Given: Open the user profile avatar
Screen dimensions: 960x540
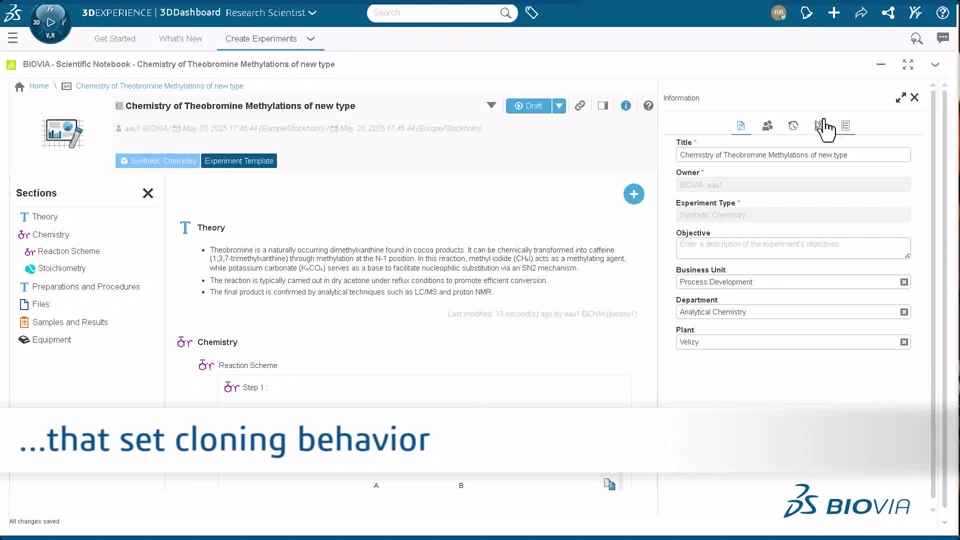Looking at the screenshot, I should click(779, 13).
